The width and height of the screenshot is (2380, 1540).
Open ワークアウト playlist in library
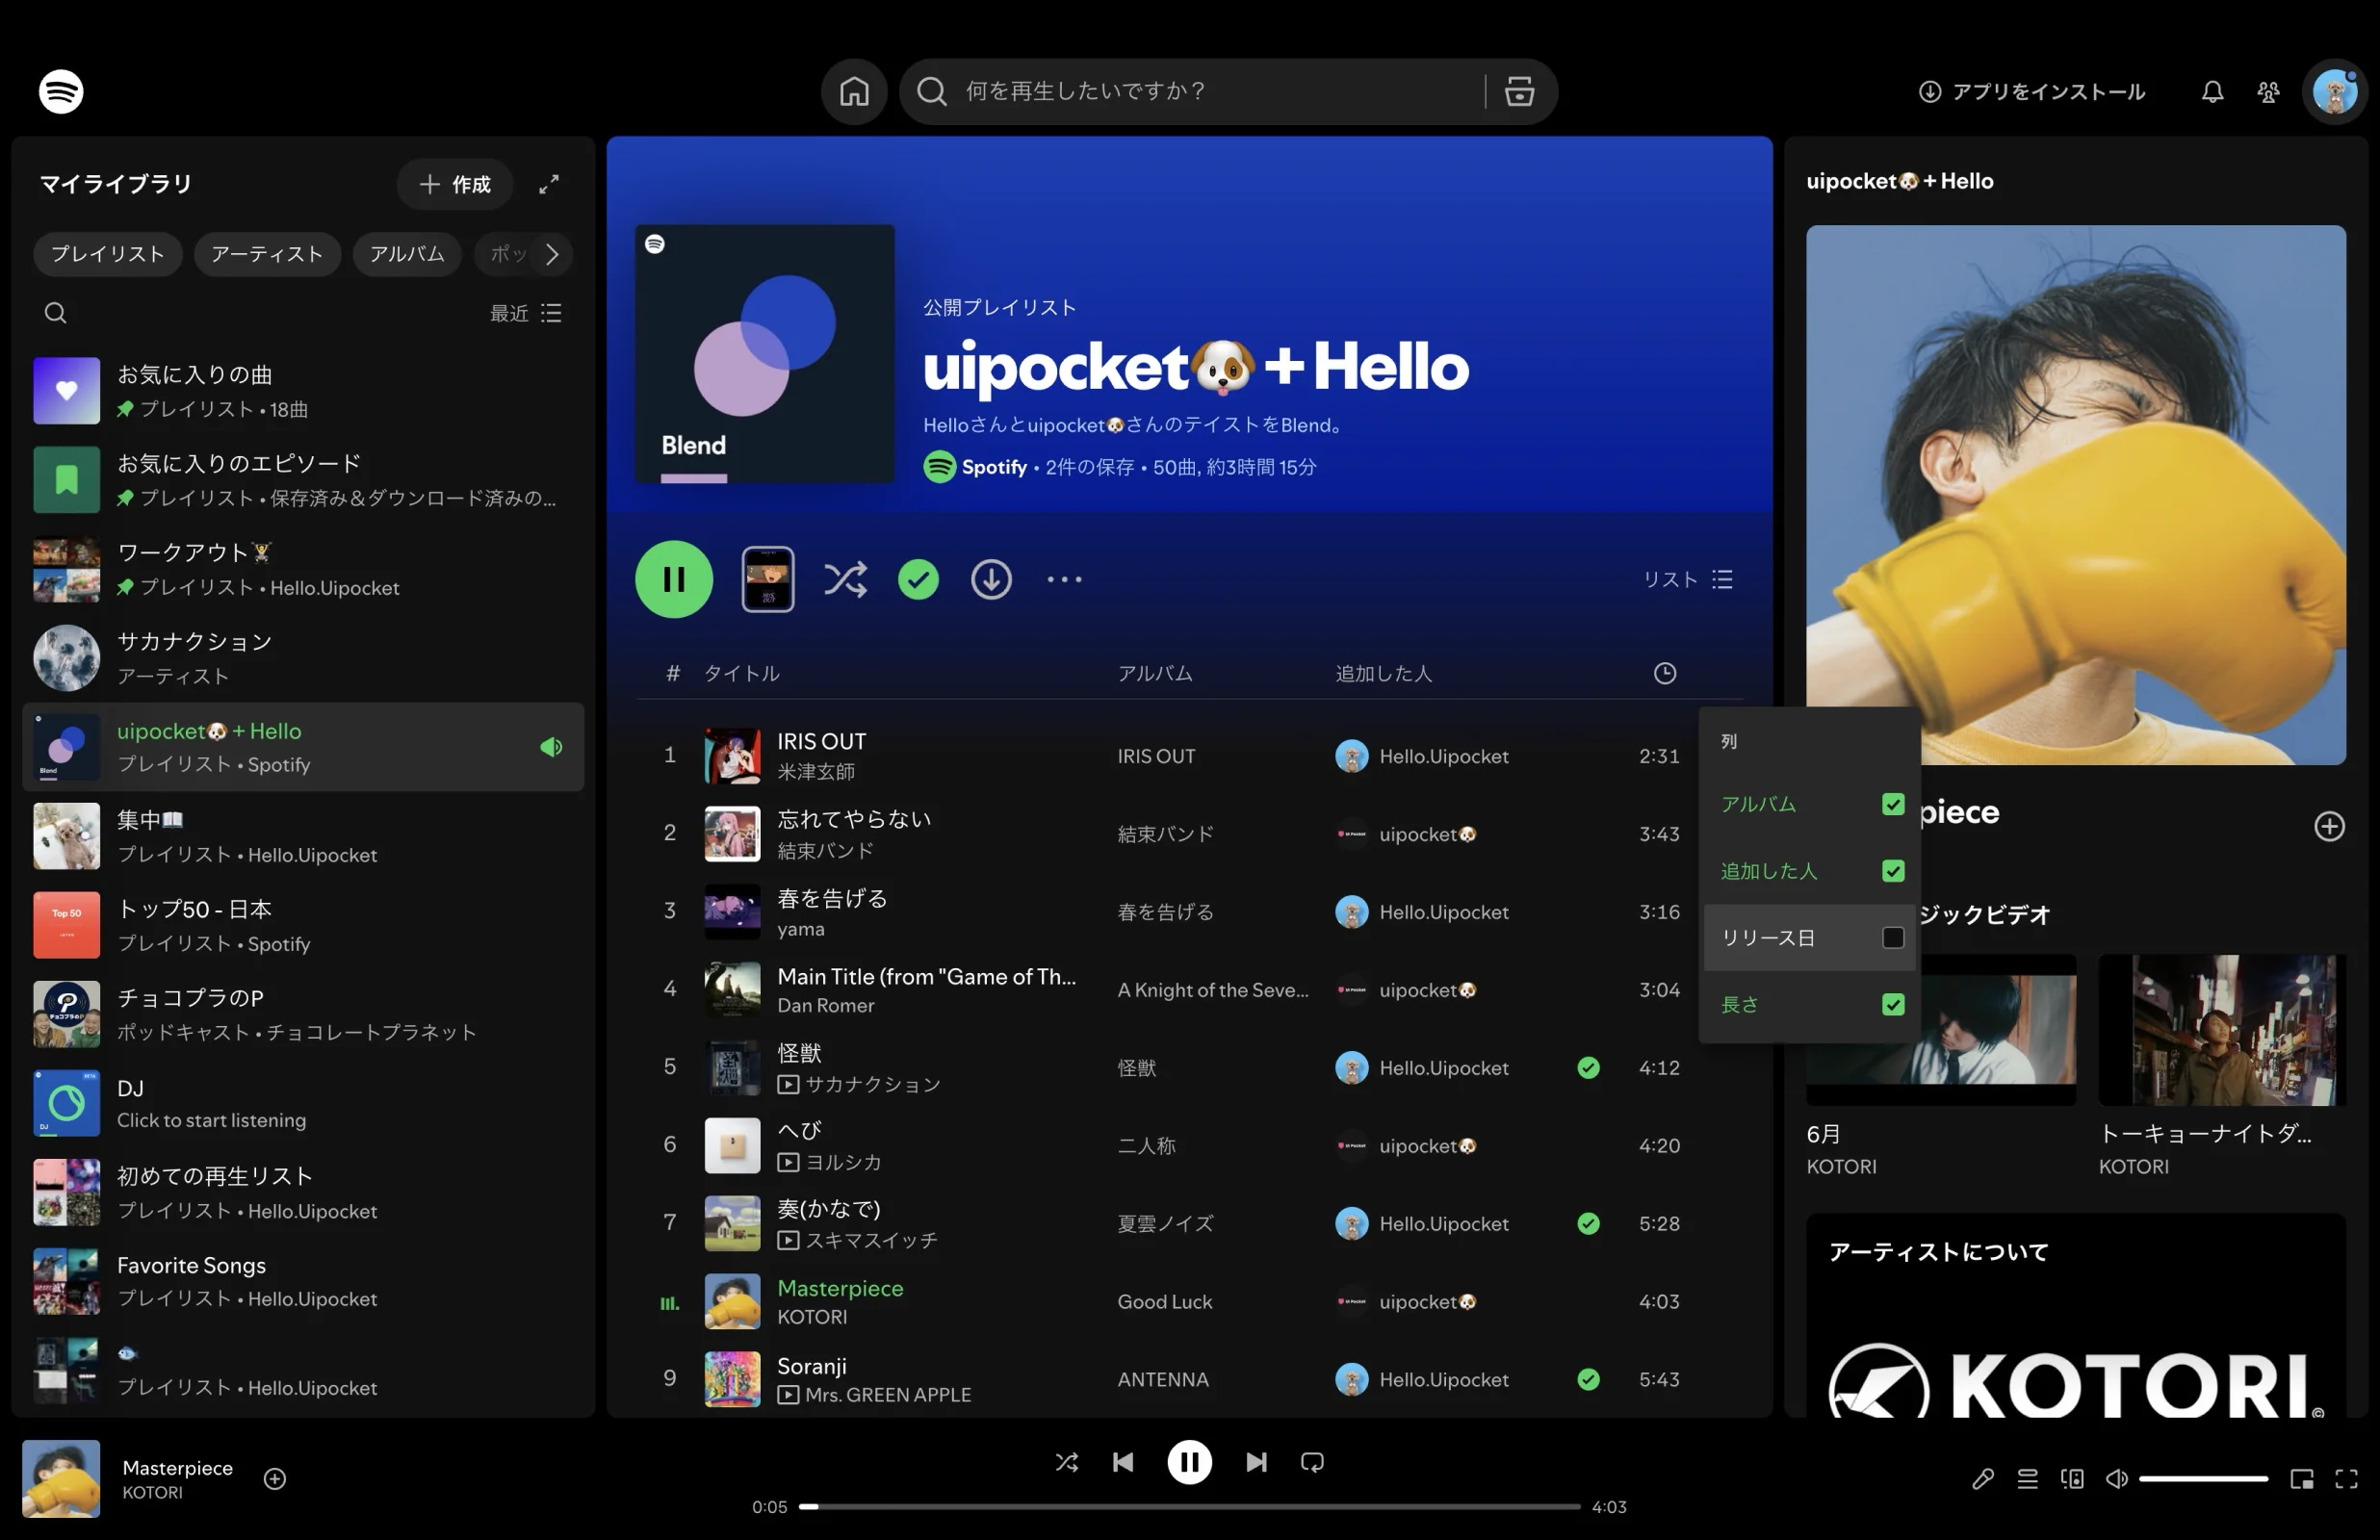(x=303, y=569)
